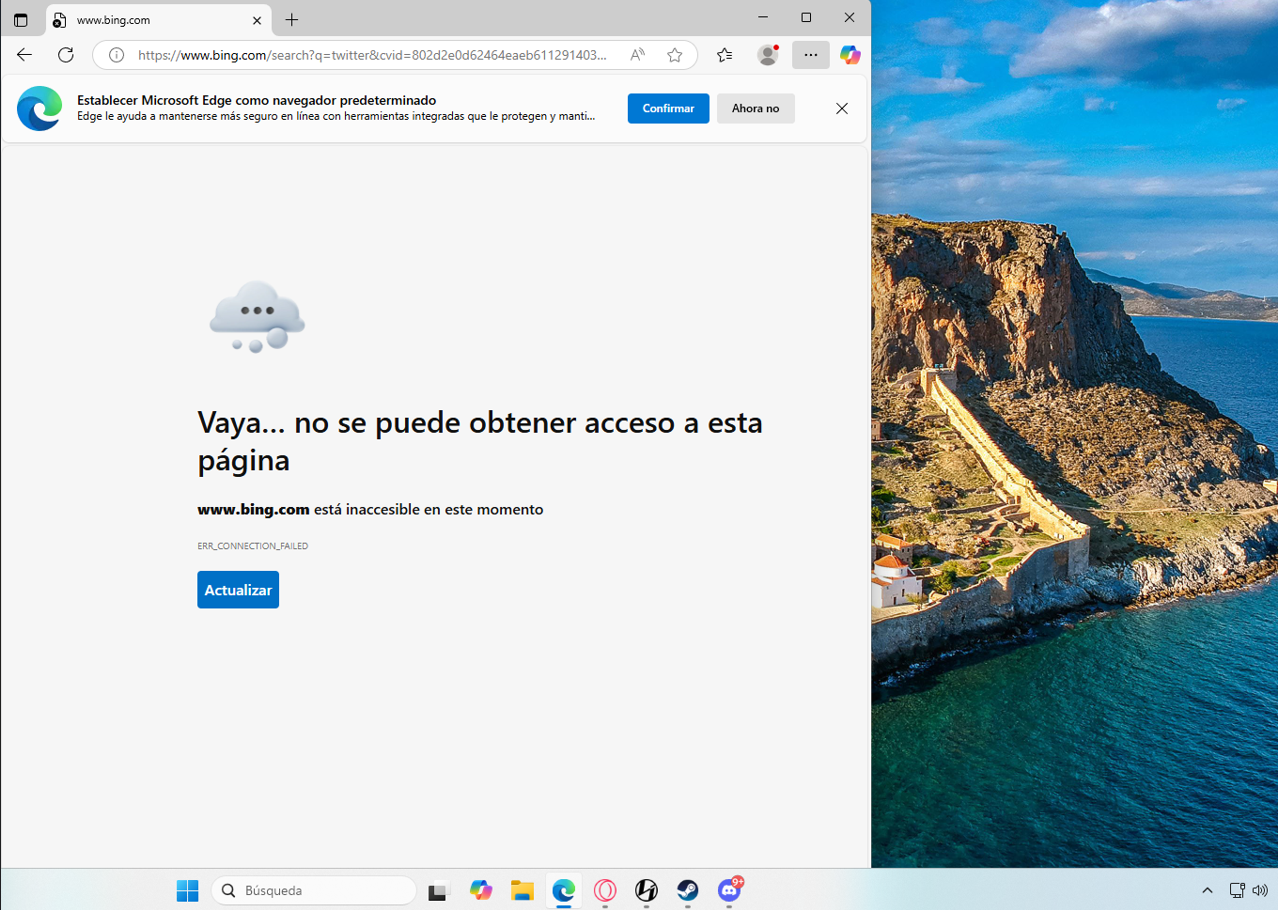Screen dimensions: 1278x910
Task: Close the www.bing.com tab
Action: tap(257, 20)
